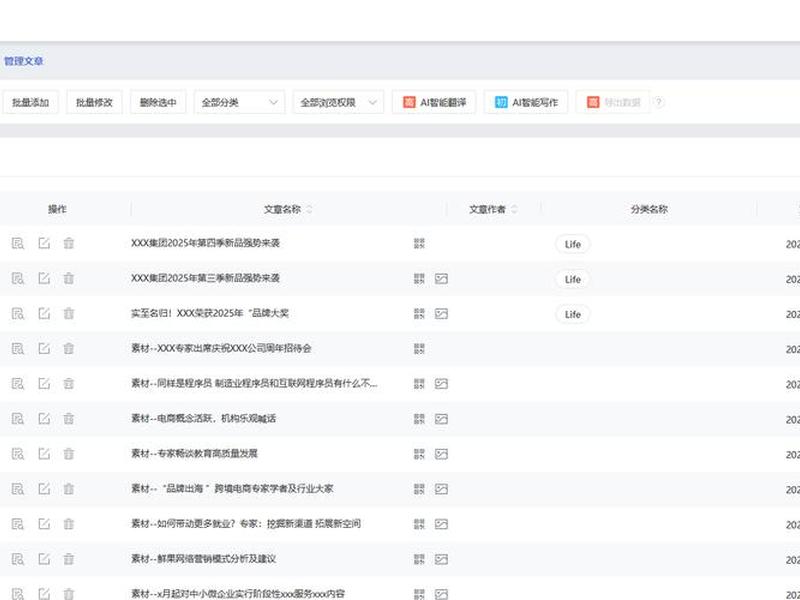
Task: Switch to 管理文章 tab
Action: [x=23, y=61]
